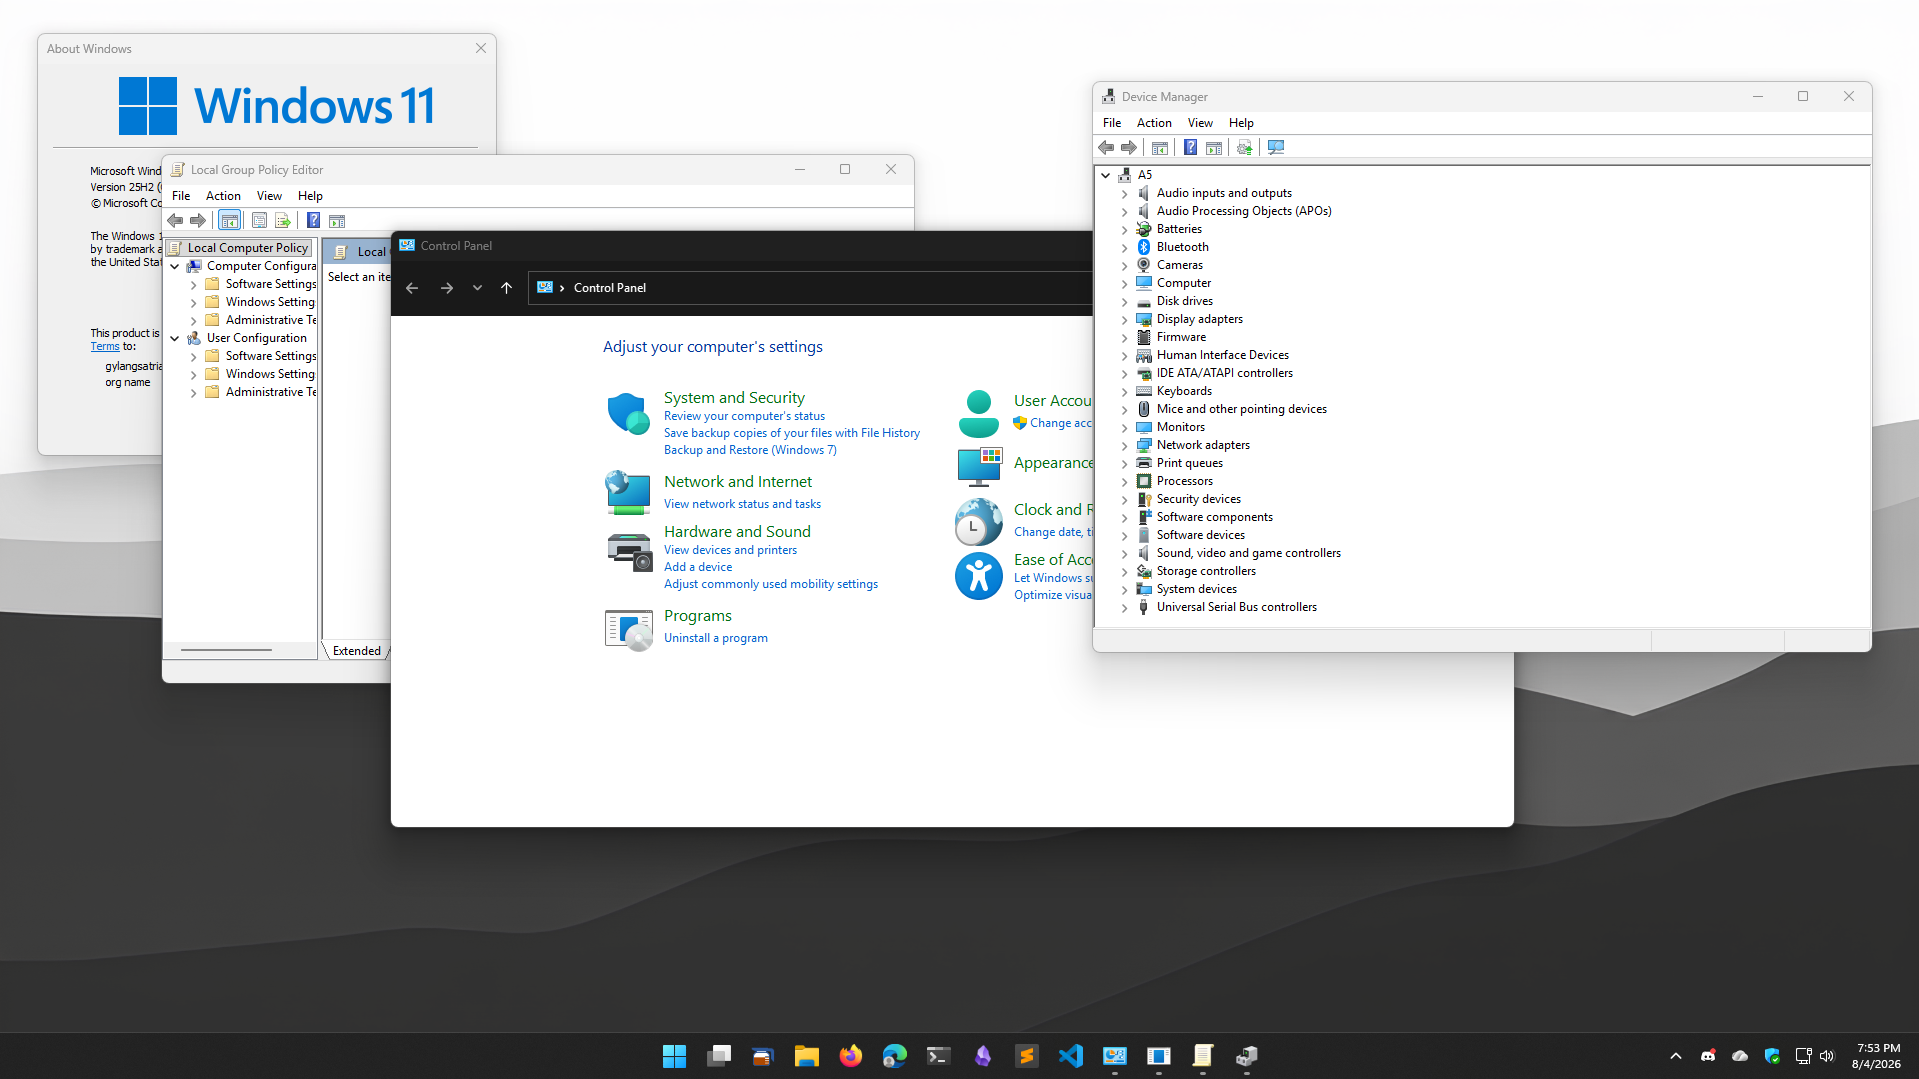Collapse Computer Configuration in Group Policy Editor
This screenshot has height=1079, width=1919.
point(175,266)
